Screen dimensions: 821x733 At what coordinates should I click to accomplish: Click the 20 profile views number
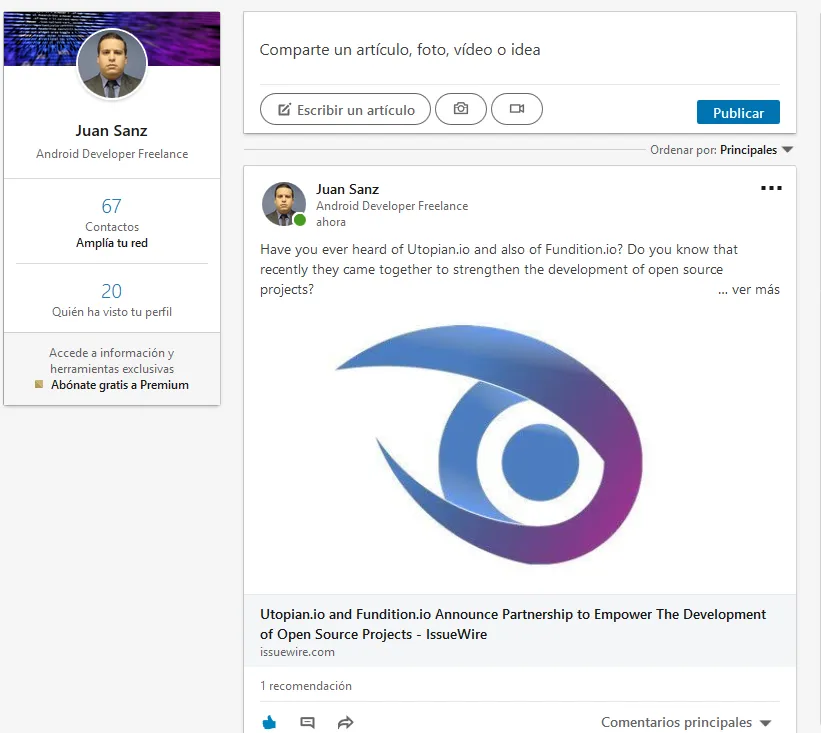[112, 291]
